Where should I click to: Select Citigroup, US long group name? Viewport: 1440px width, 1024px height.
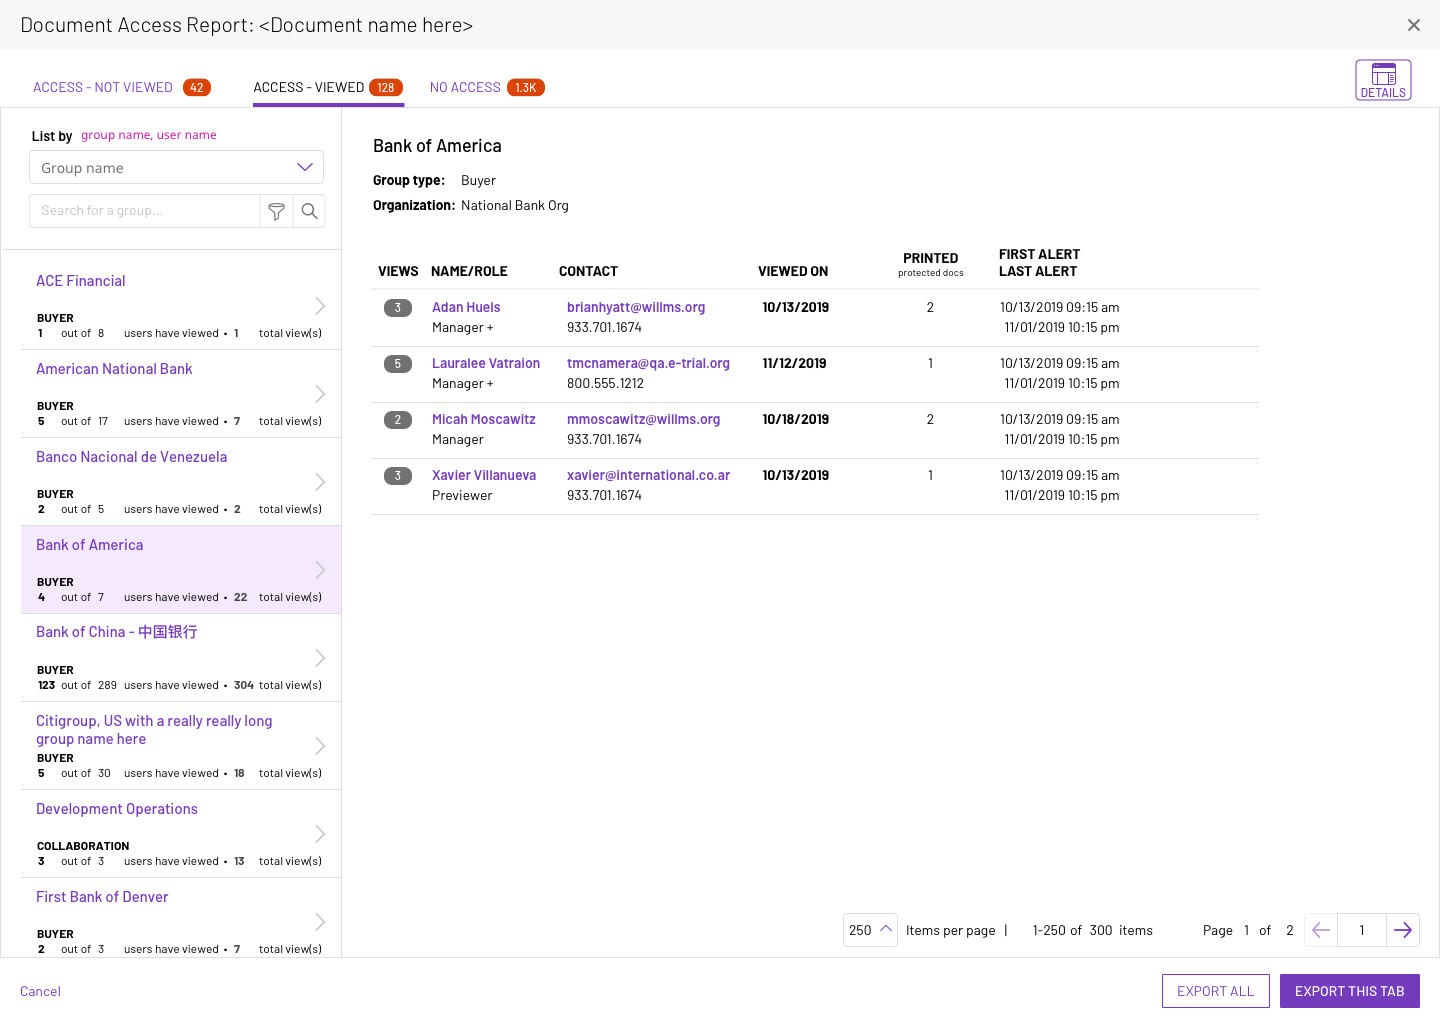154,730
